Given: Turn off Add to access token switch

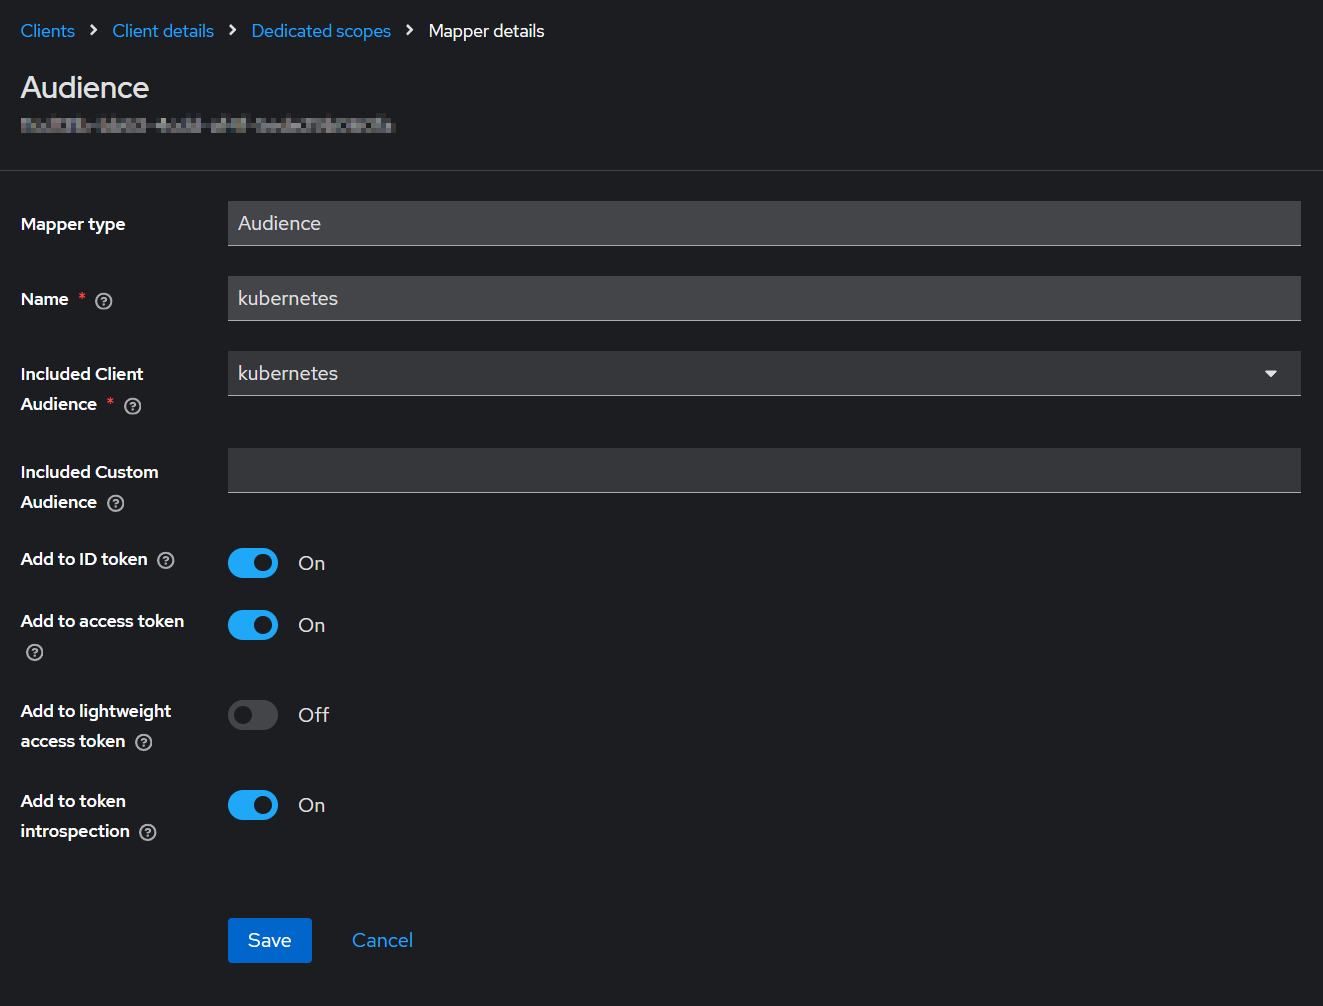Looking at the screenshot, I should pyautogui.click(x=253, y=625).
